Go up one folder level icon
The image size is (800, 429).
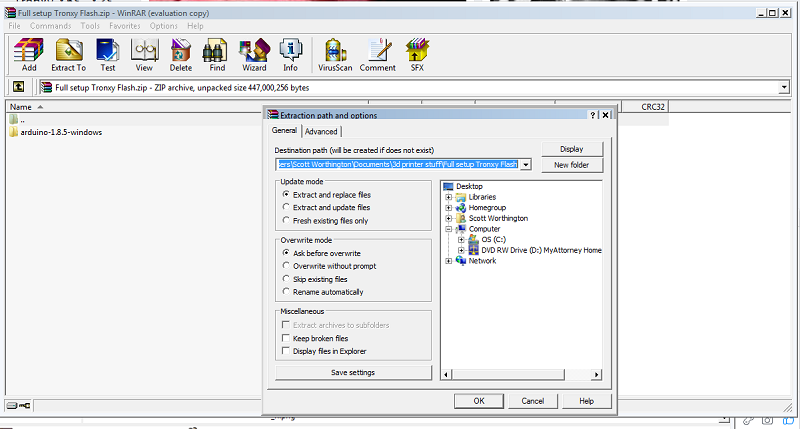[x=18, y=87]
